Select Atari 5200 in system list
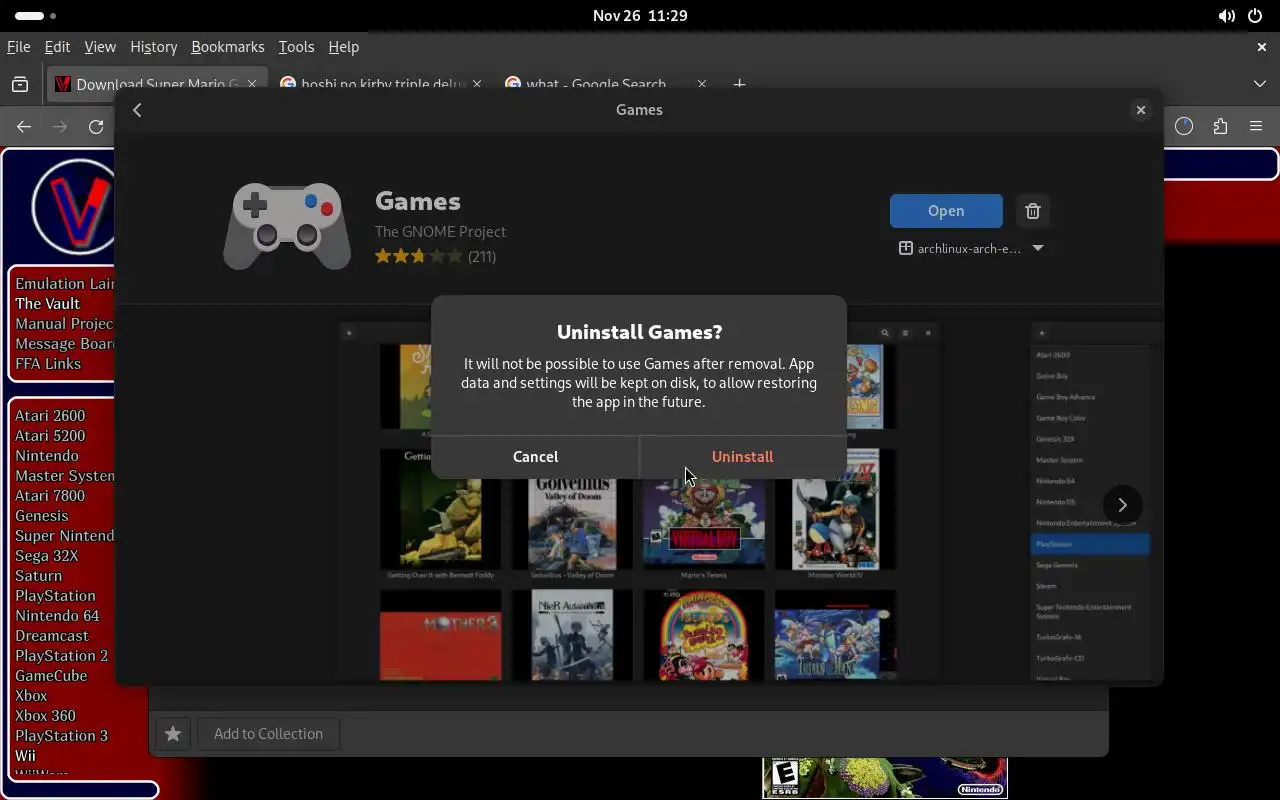Screen dimensions: 1280x800 click(50, 436)
